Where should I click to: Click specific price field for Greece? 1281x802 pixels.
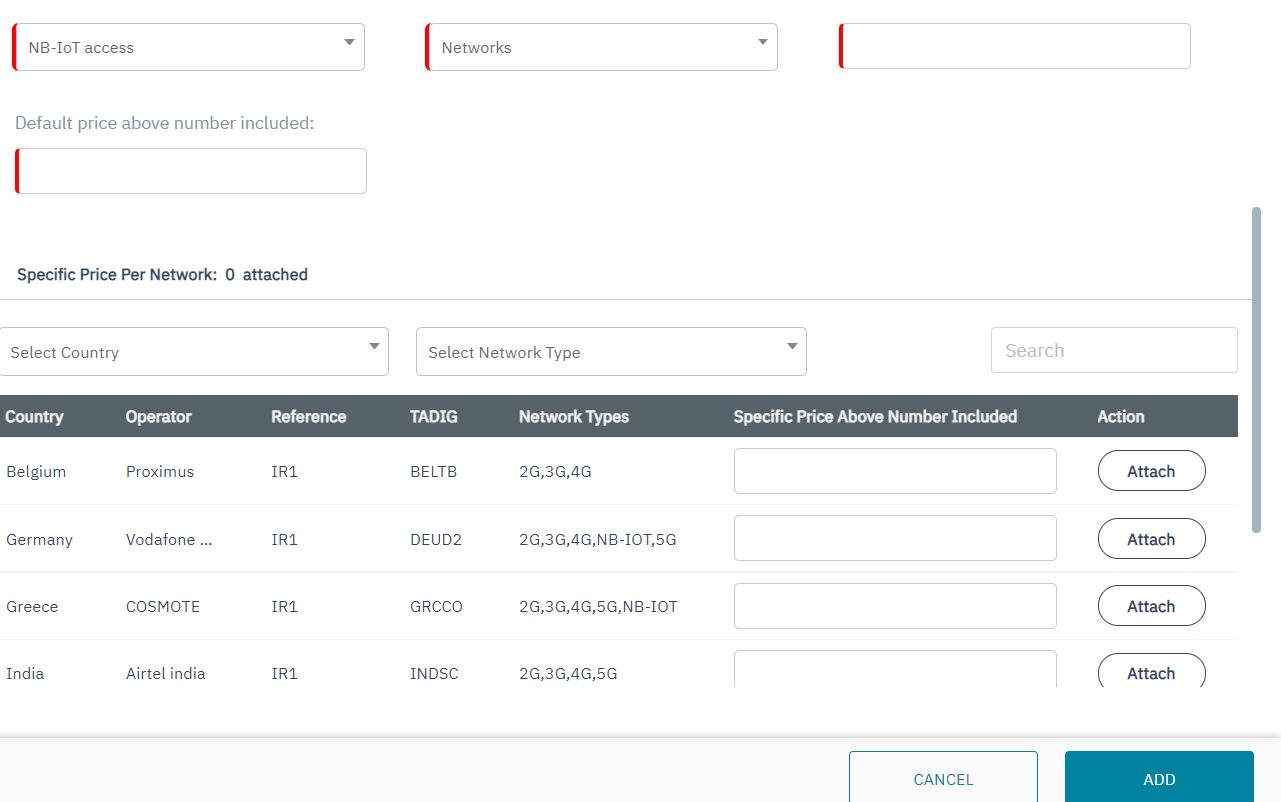895,606
